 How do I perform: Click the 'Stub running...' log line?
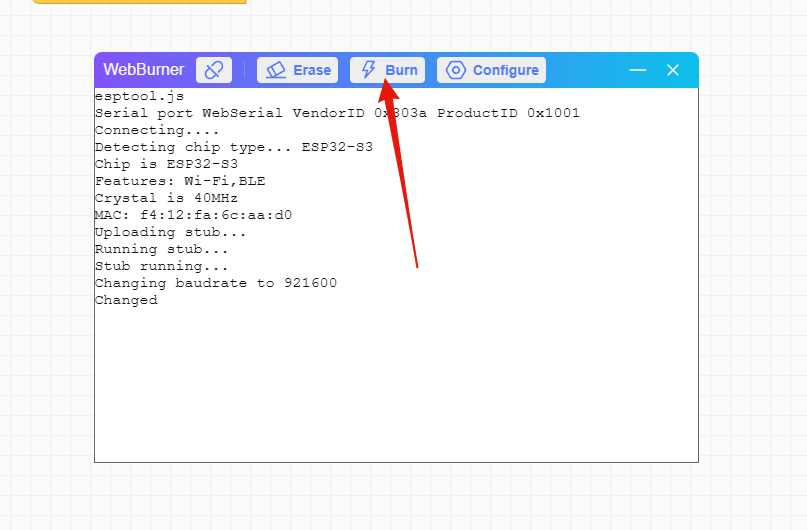coord(162,266)
